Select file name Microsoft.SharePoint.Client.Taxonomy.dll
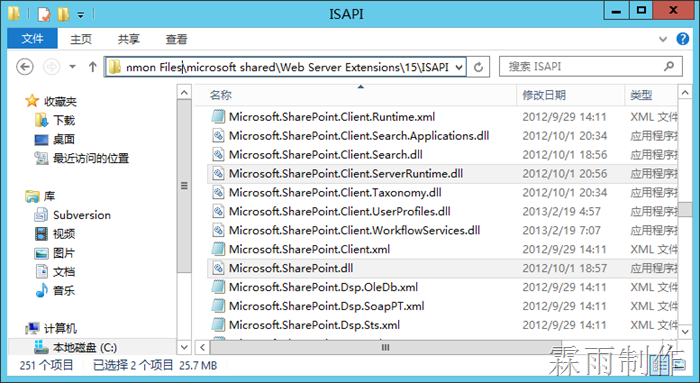 click(335, 192)
